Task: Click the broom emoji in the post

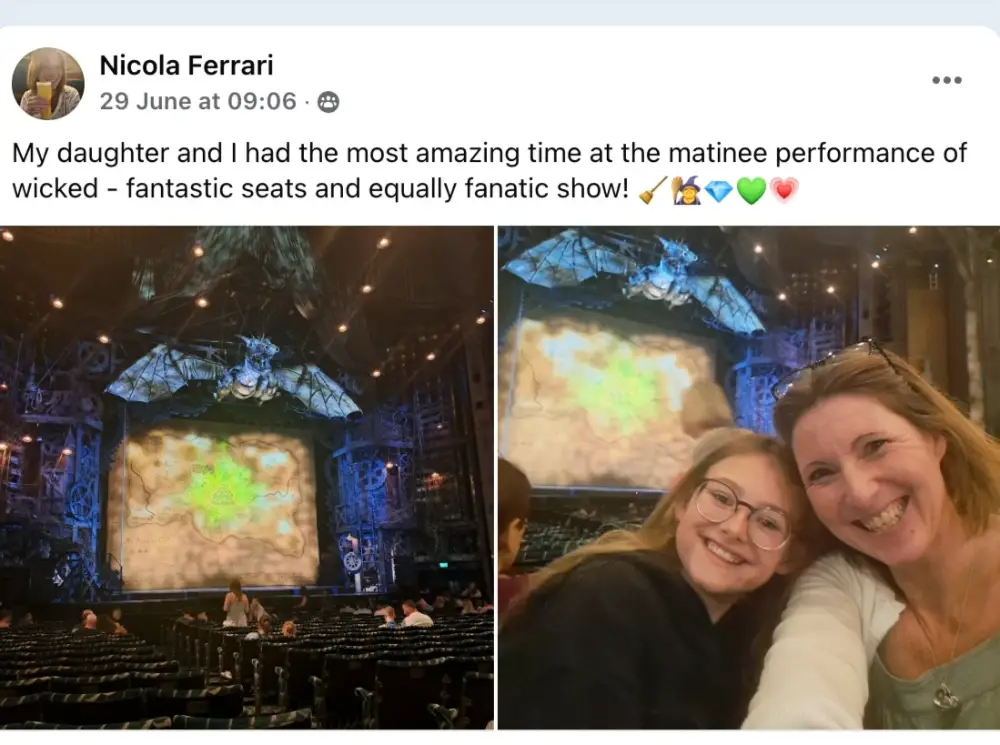Action: tap(653, 190)
